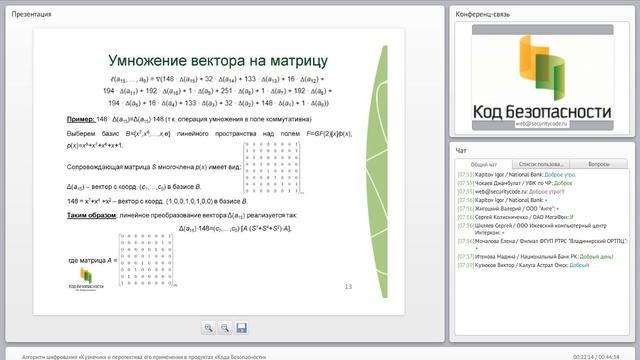Click the slide titled Умножение вектора на матрицу

click(219, 171)
